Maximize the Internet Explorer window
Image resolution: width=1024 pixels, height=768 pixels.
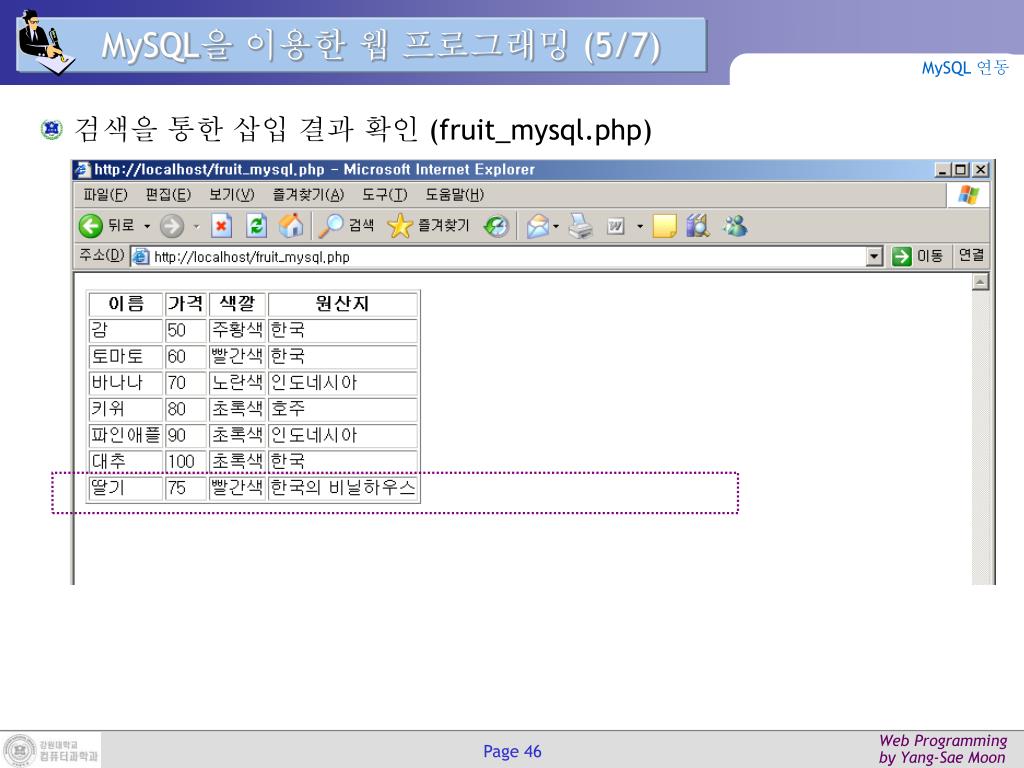[x=960, y=170]
